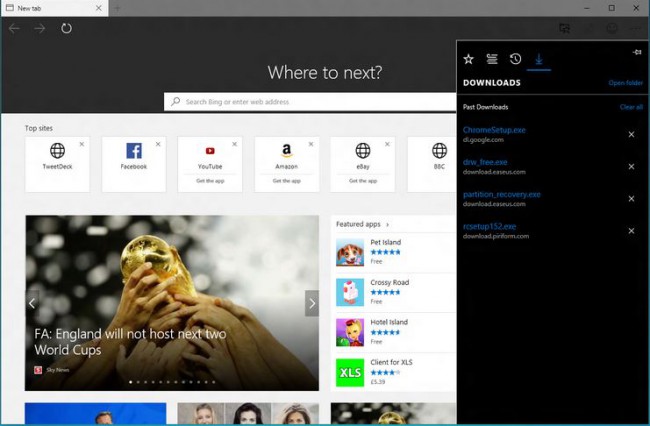Screen dimensions: 650x426
Task: Select second dot in news carousel indicator
Action: tap(138, 382)
